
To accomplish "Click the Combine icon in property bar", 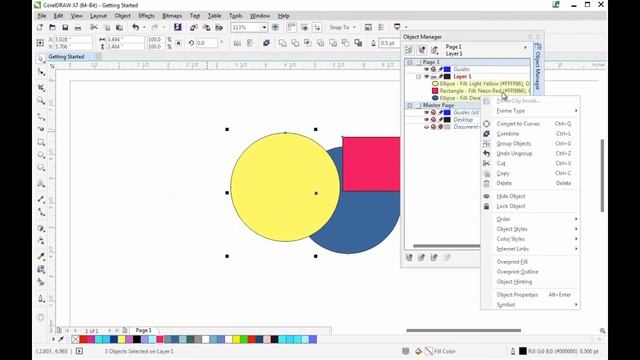I will pos(266,43).
